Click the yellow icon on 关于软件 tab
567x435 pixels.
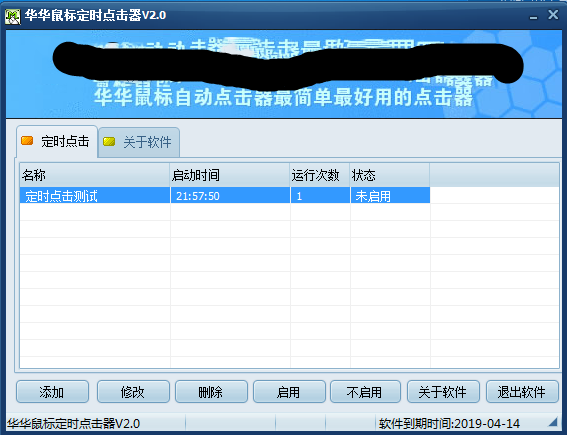pyautogui.click(x=109, y=141)
